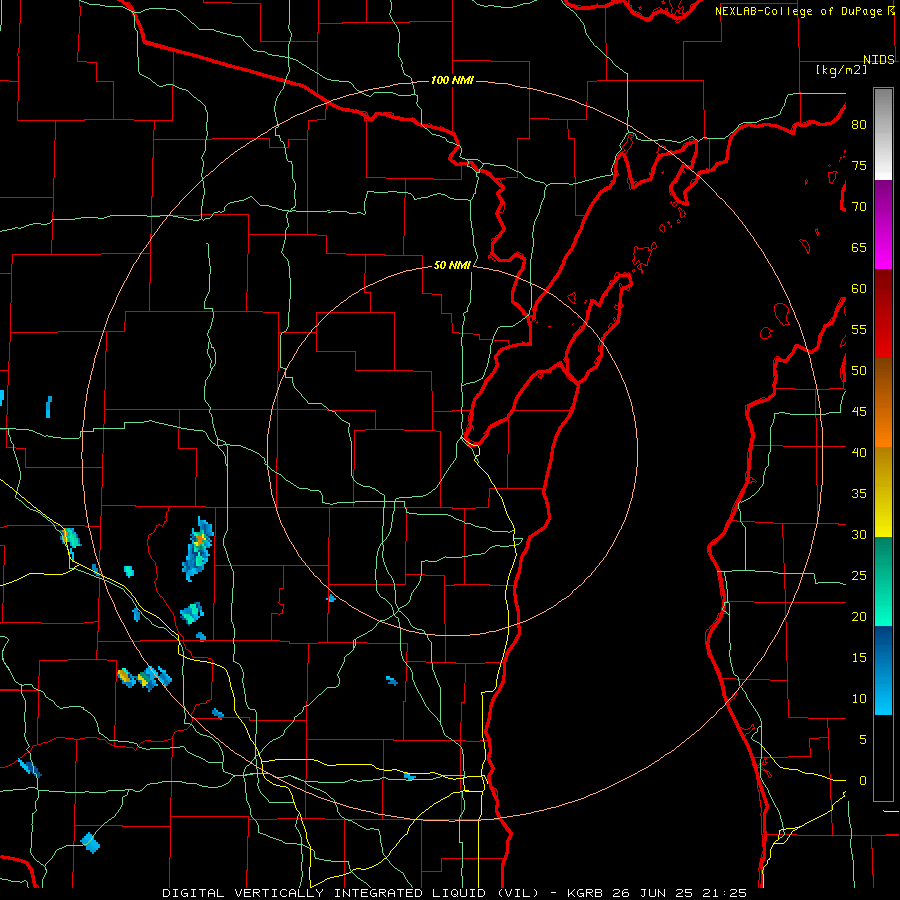Select the "0" value on the color scale
Viewport: 900px width, 900px height.
863,781
